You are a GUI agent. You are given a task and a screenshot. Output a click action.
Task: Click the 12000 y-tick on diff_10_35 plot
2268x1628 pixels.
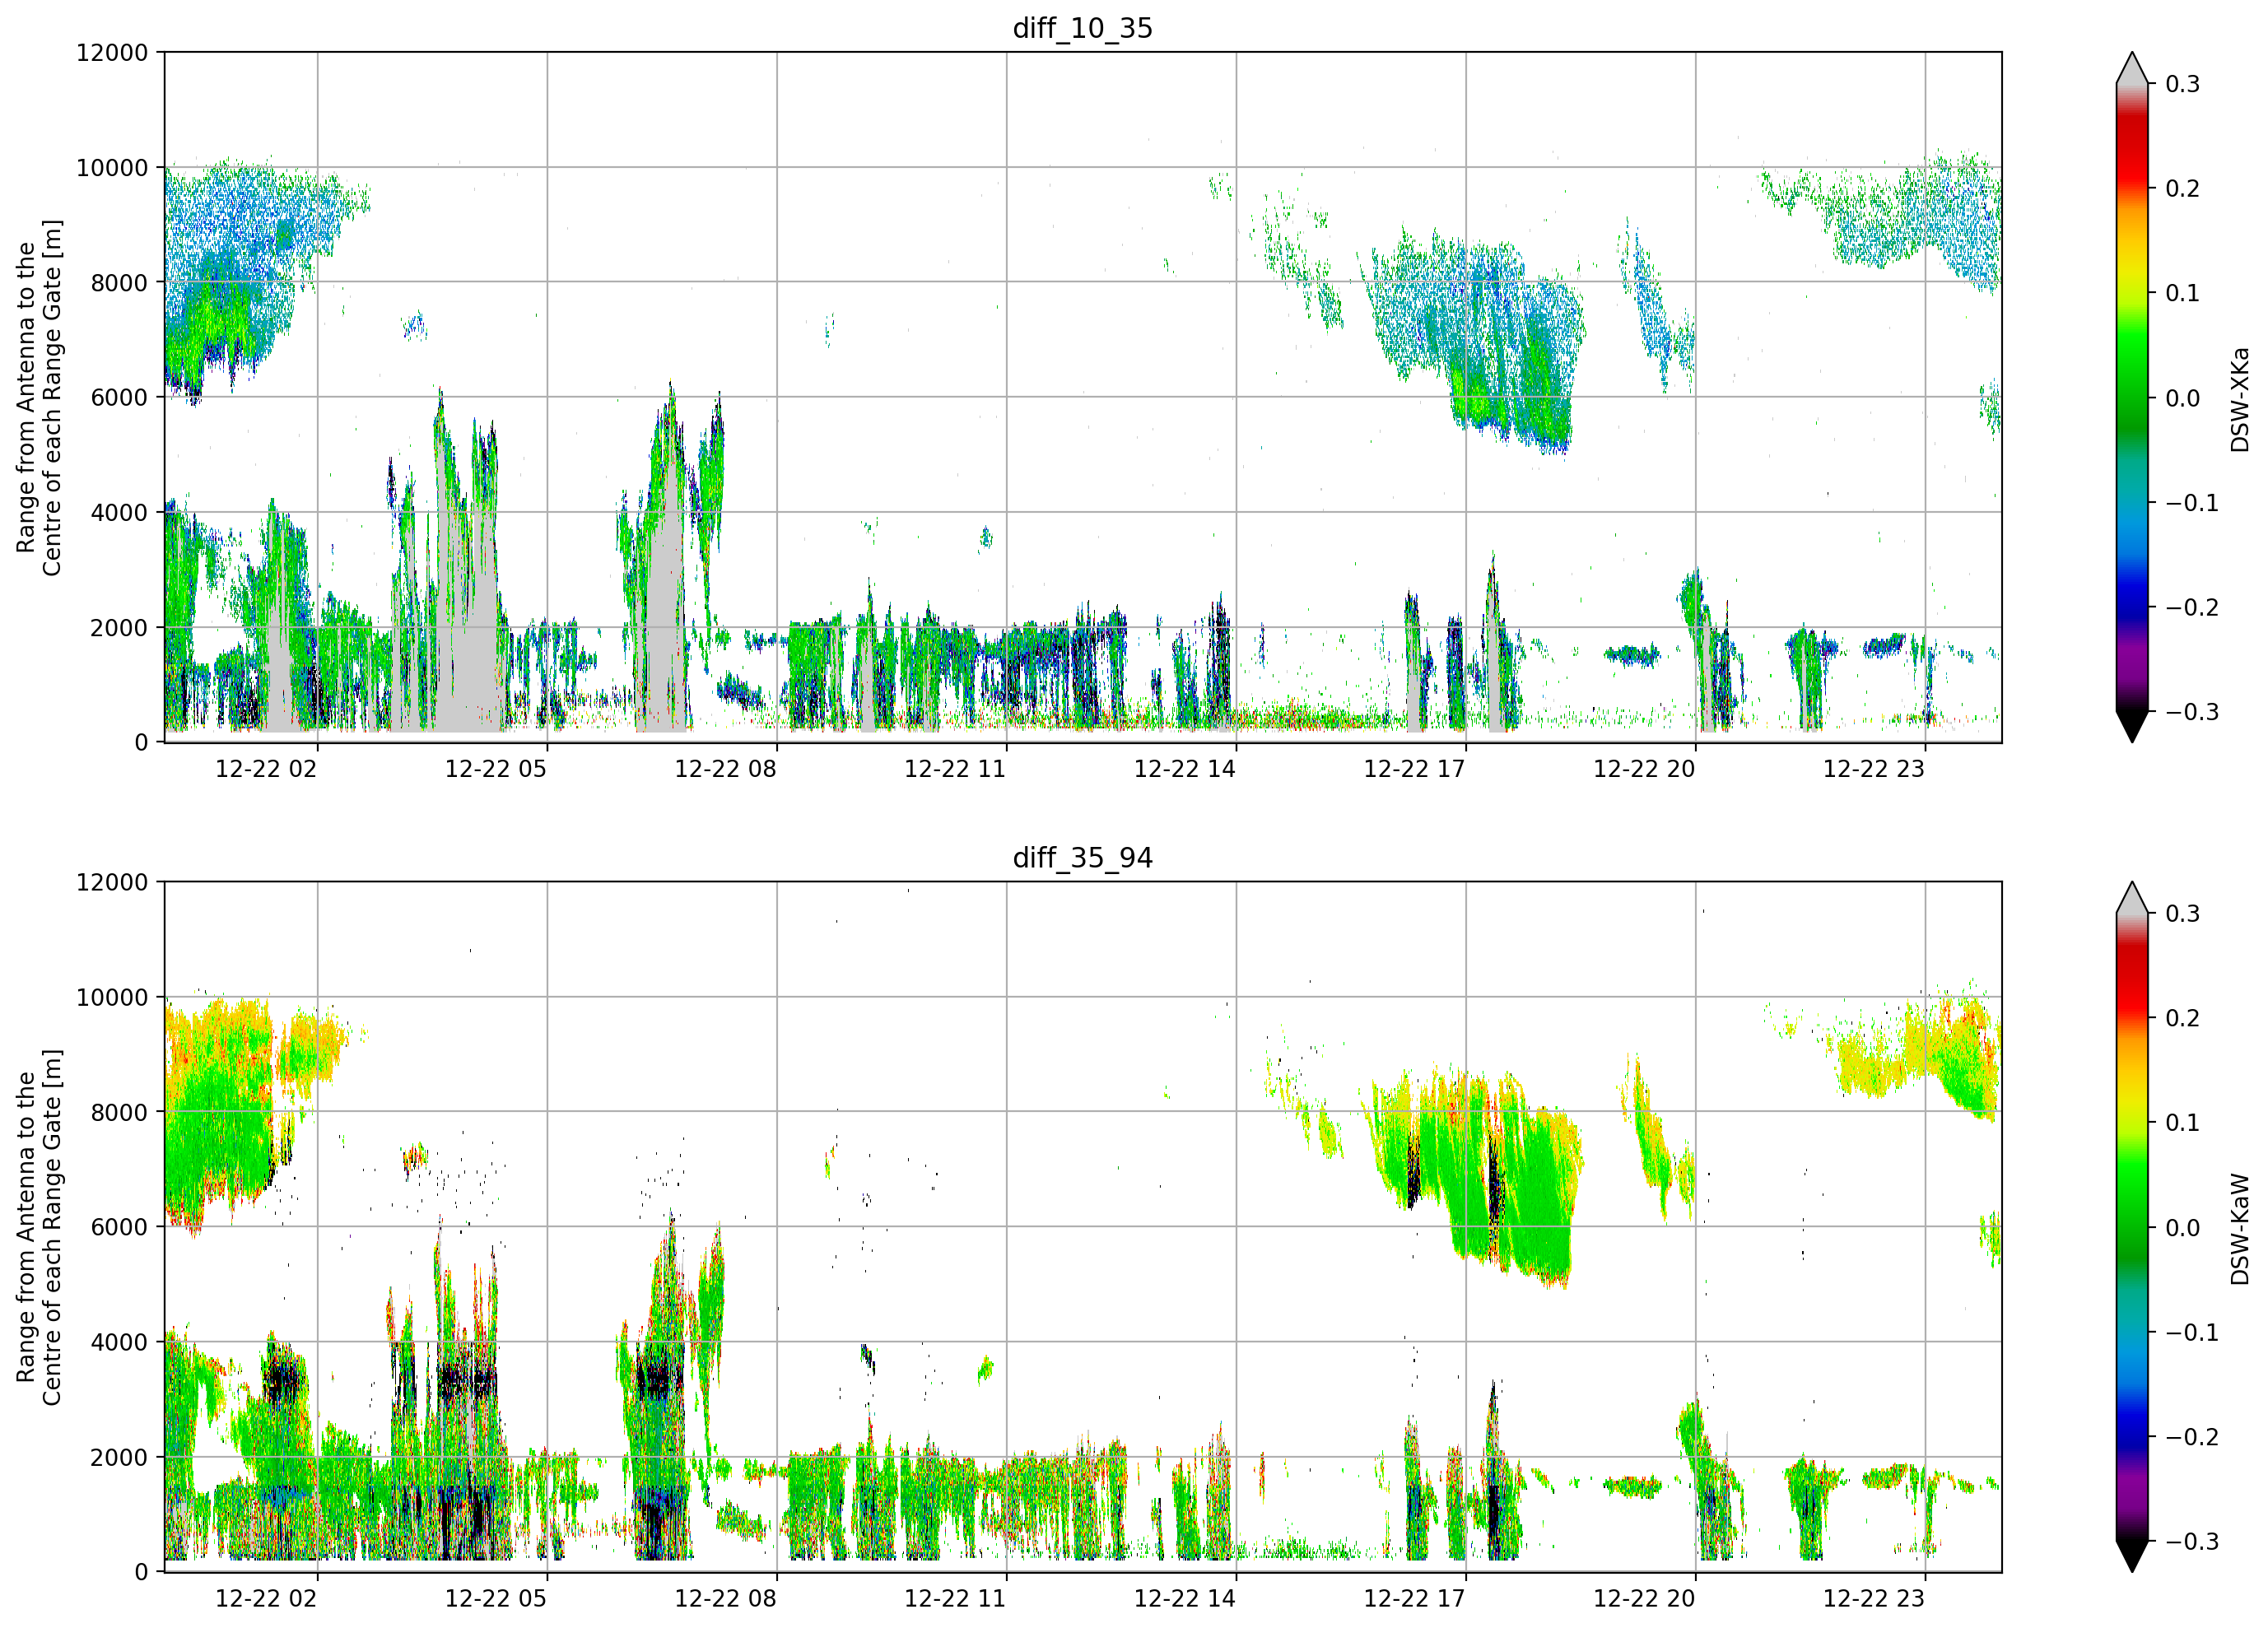pos(112,53)
